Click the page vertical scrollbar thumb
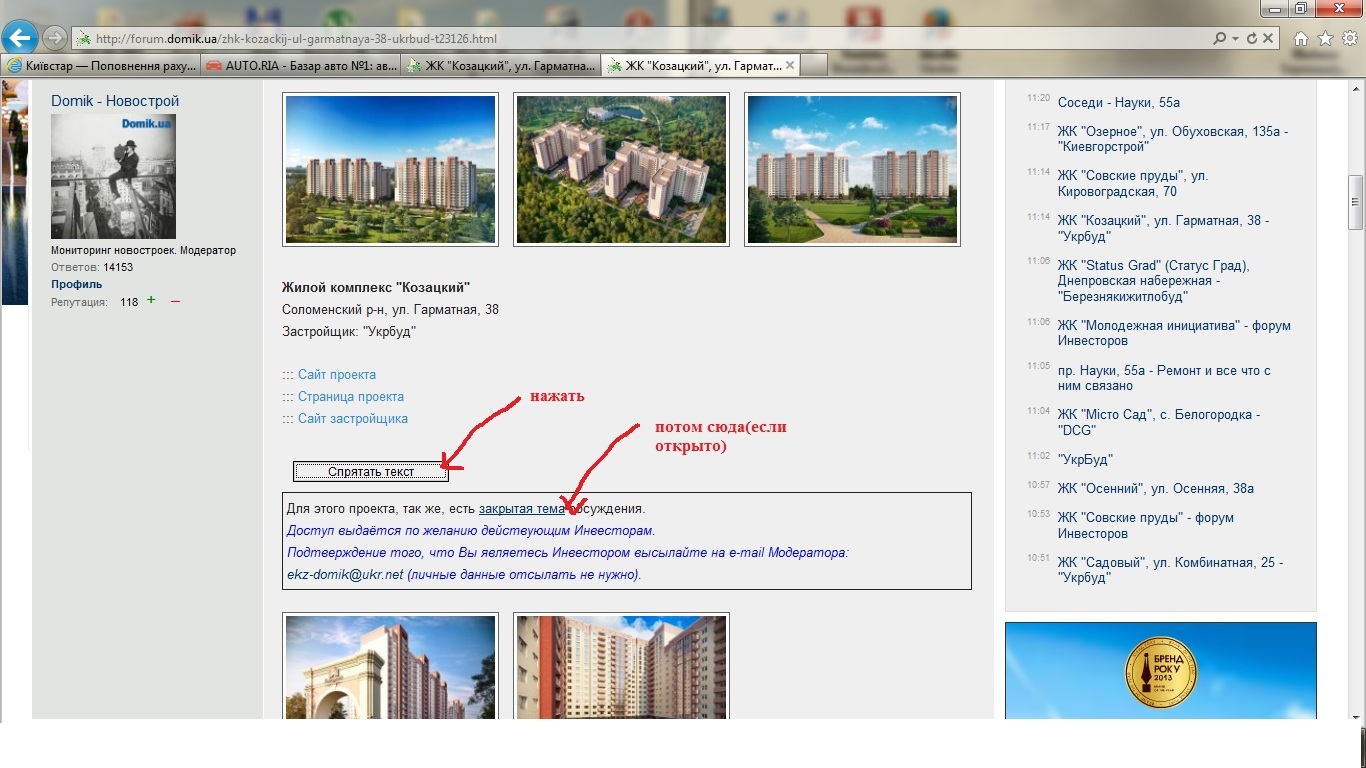Image resolution: width=1366 pixels, height=768 pixels. [x=1356, y=202]
